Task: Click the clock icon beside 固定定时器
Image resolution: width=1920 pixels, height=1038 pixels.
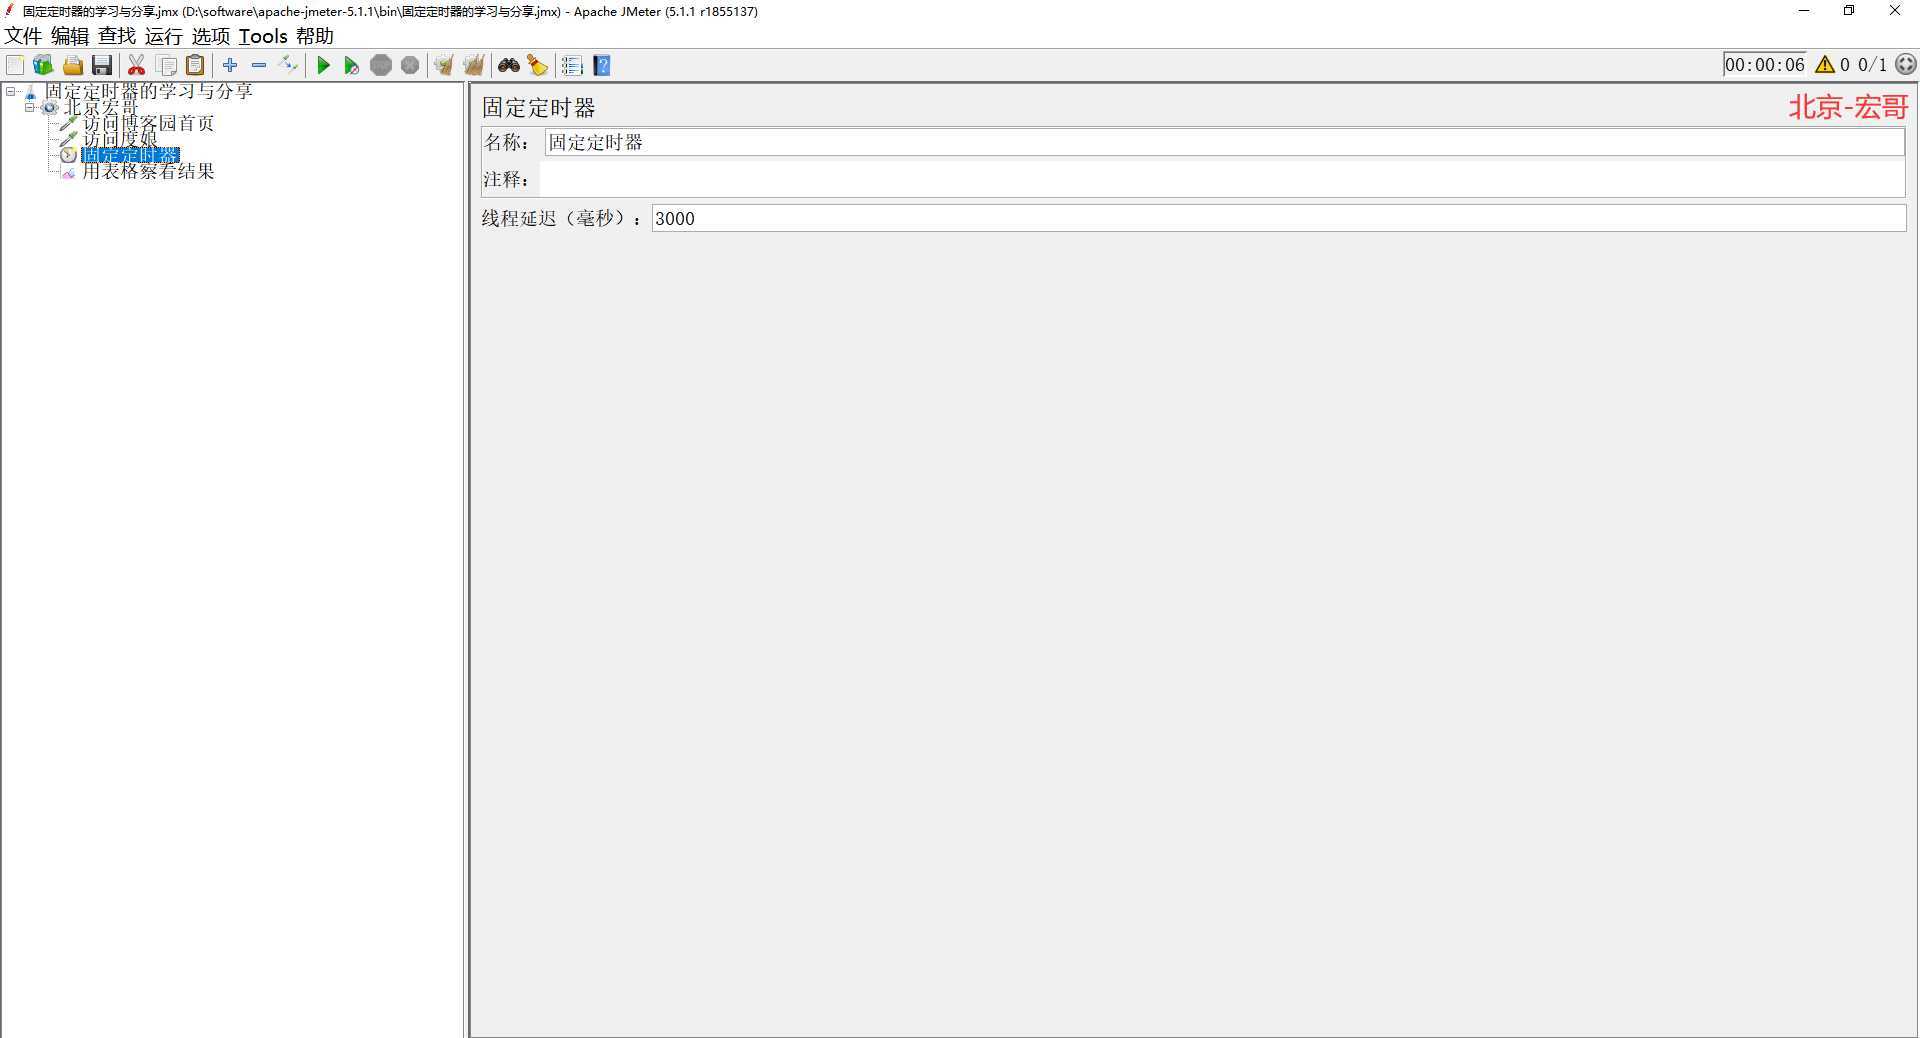Action: click(x=68, y=155)
